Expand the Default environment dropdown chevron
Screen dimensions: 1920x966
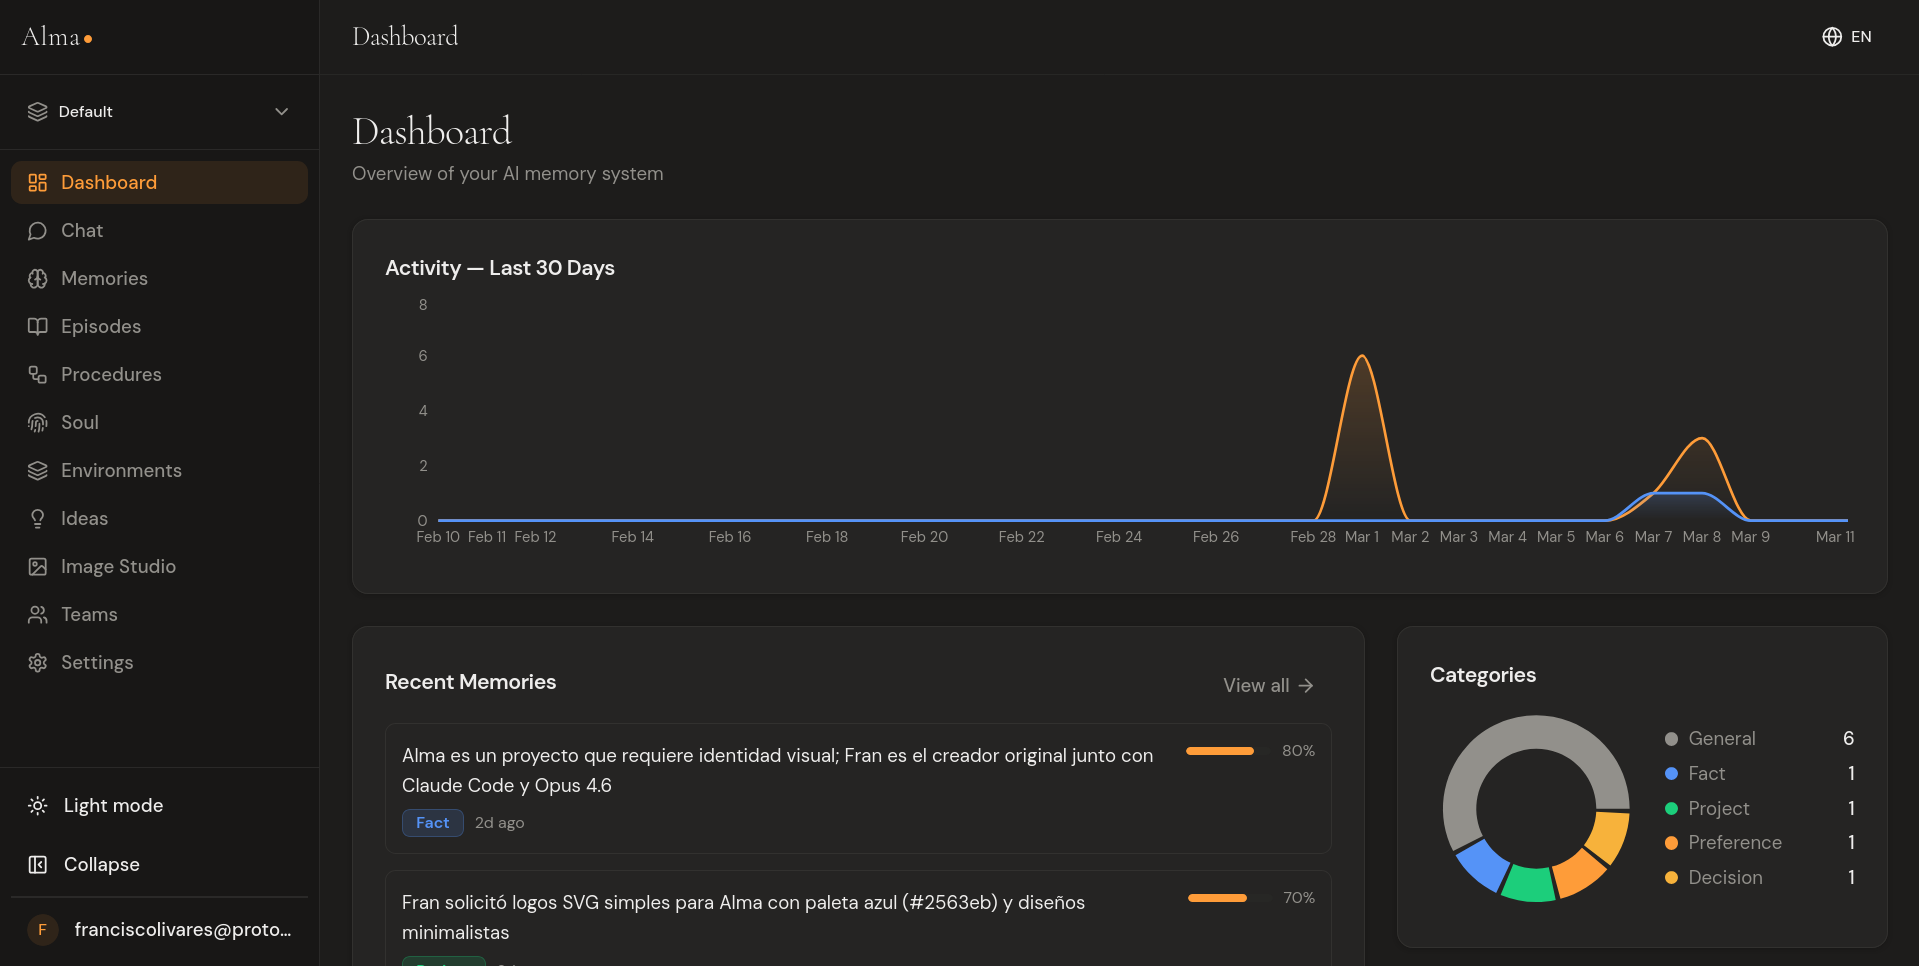(x=282, y=111)
